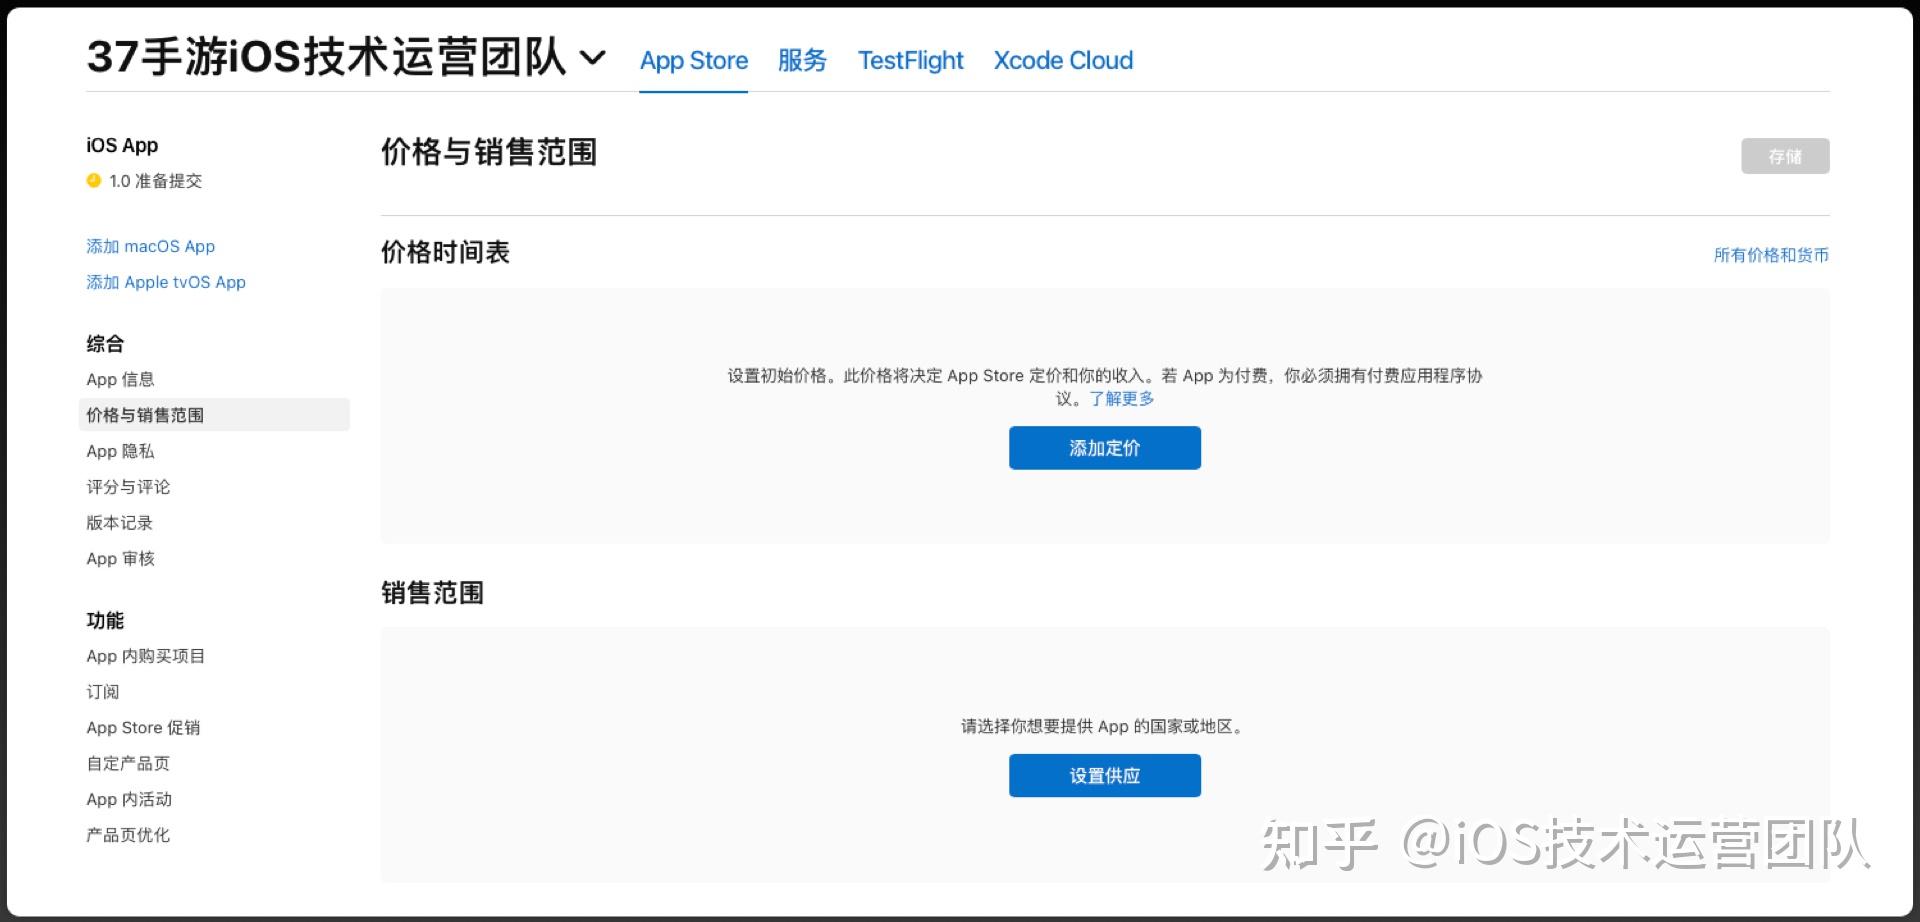Viewport: 1920px width, 922px height.
Task: Click the 设置供应 button
Action: 1105,776
